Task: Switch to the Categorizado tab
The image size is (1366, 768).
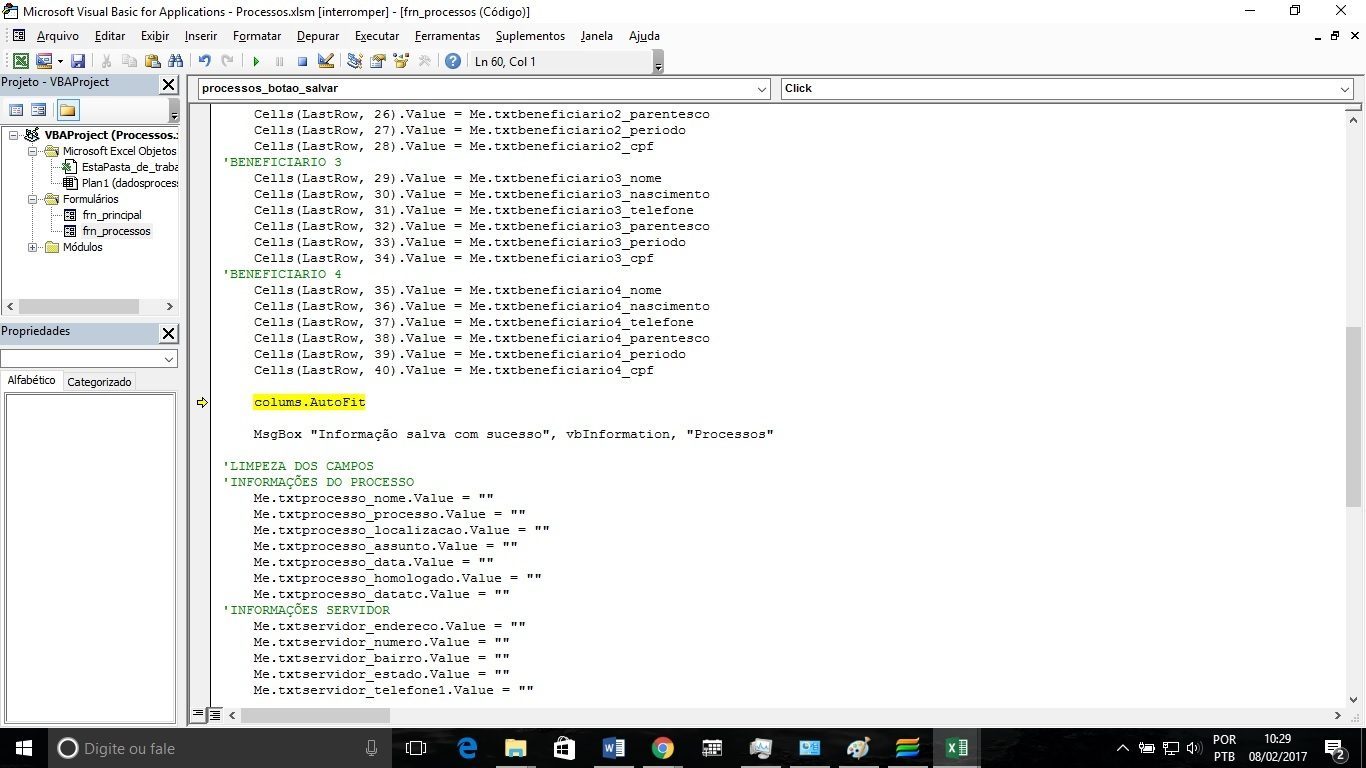Action: pos(99,382)
